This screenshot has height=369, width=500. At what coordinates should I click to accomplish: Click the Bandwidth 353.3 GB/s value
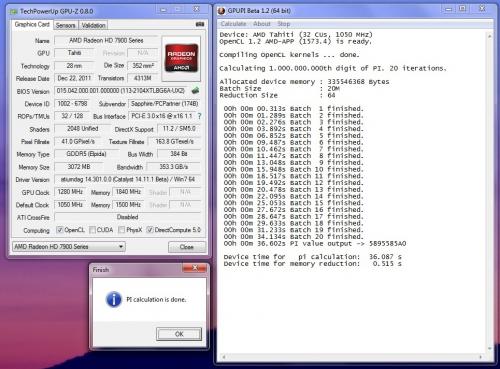(x=173, y=167)
